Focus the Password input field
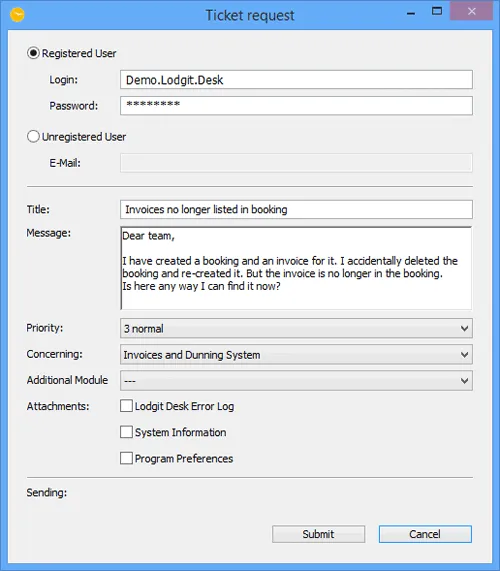 pos(296,106)
